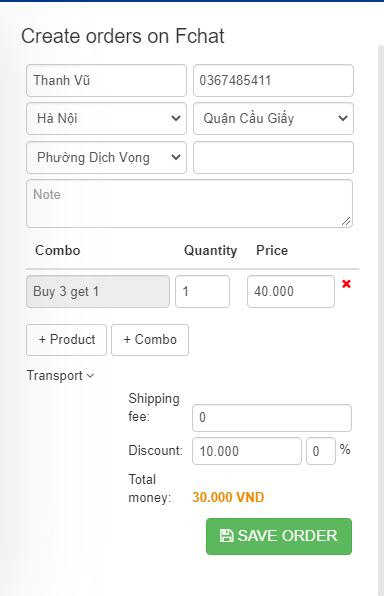Screen dimensions: 384x596
Task: Open the Phường Dịch Vọng ward dropdown
Action: (x=106, y=157)
